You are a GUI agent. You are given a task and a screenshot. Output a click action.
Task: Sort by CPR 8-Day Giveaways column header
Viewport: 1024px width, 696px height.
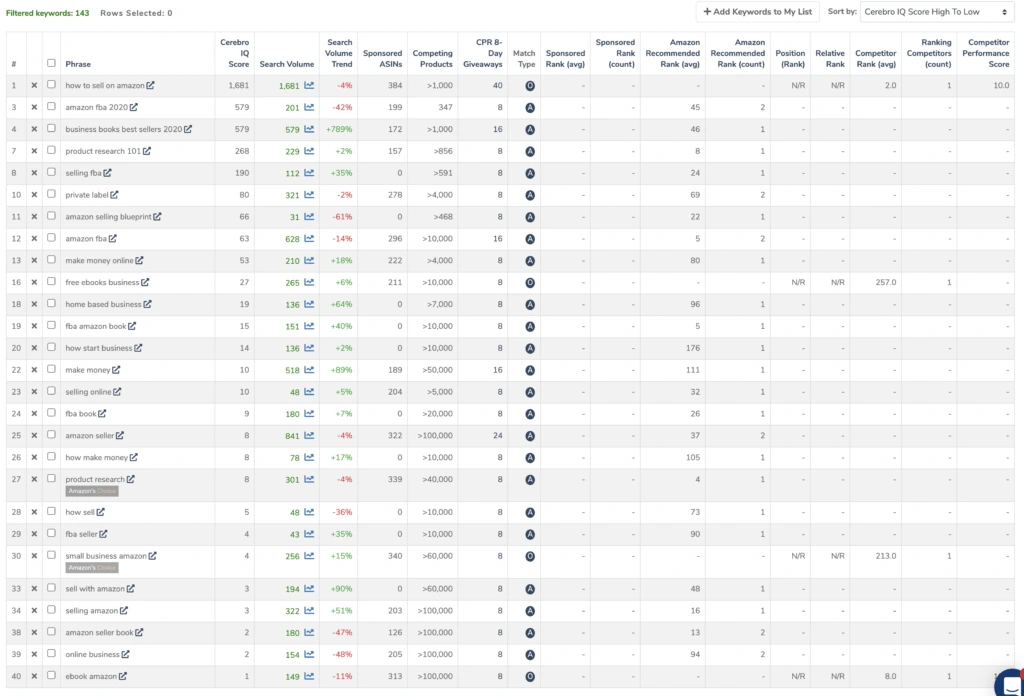pyautogui.click(x=483, y=53)
